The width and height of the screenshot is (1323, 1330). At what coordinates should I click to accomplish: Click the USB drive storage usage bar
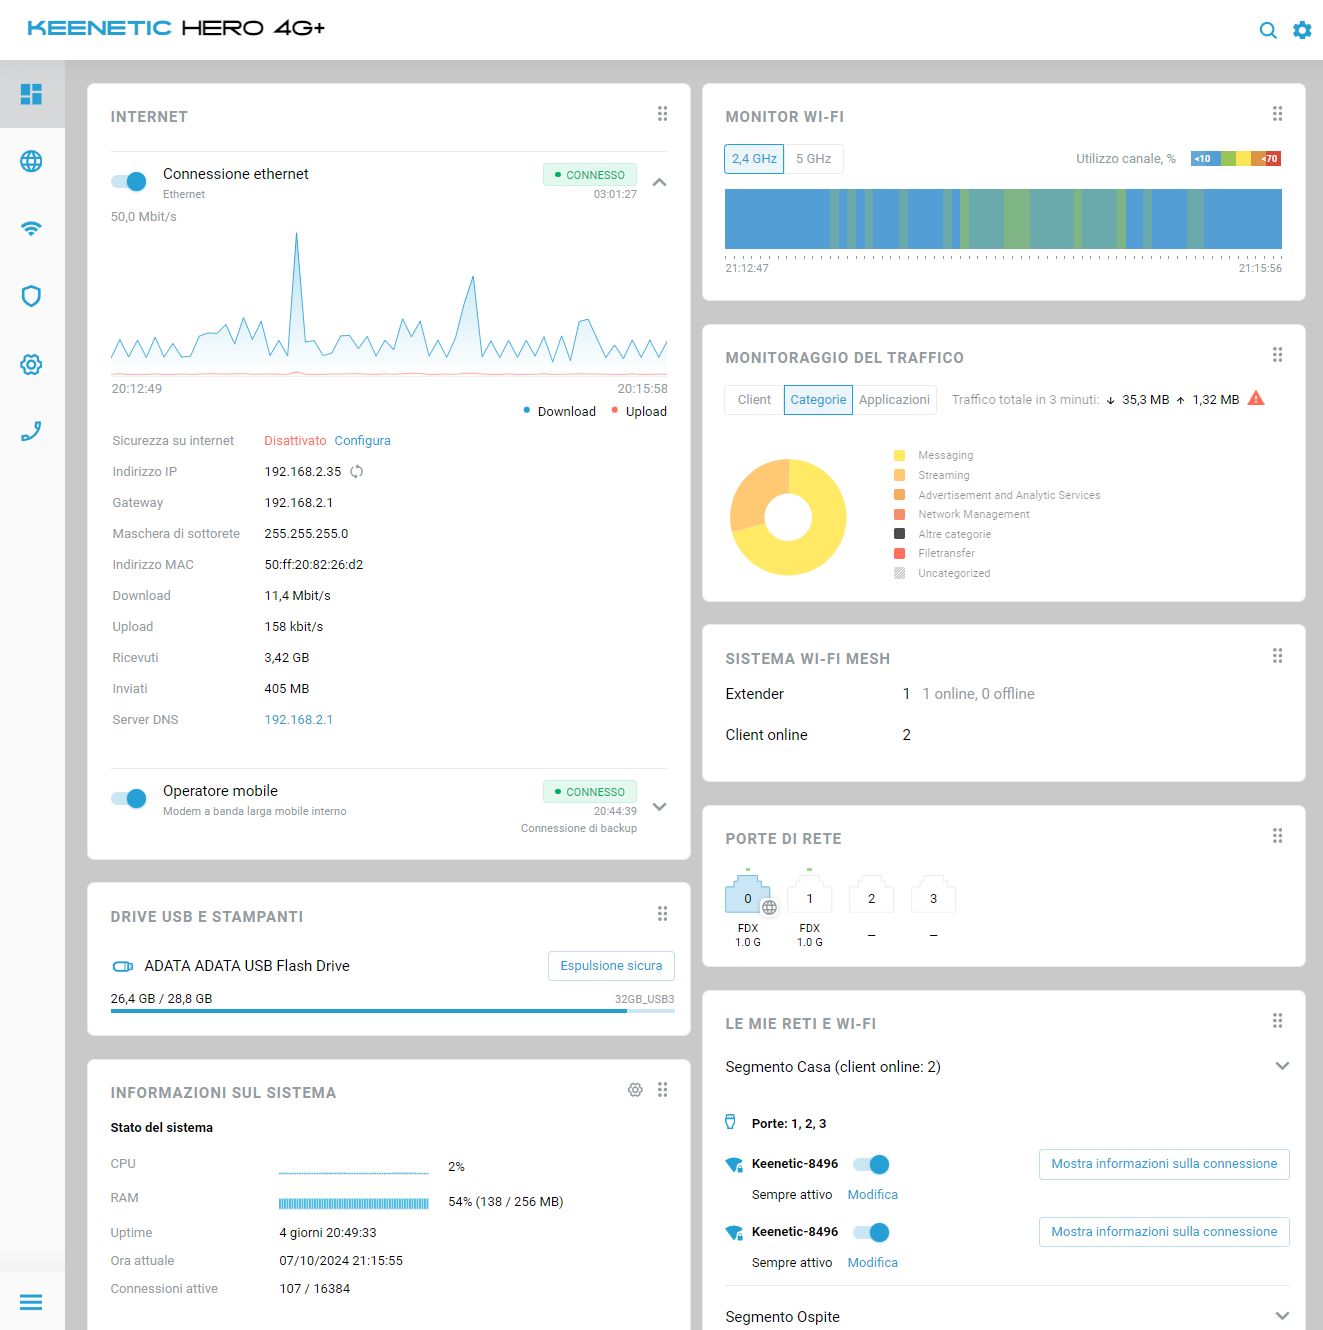pyautogui.click(x=392, y=1011)
